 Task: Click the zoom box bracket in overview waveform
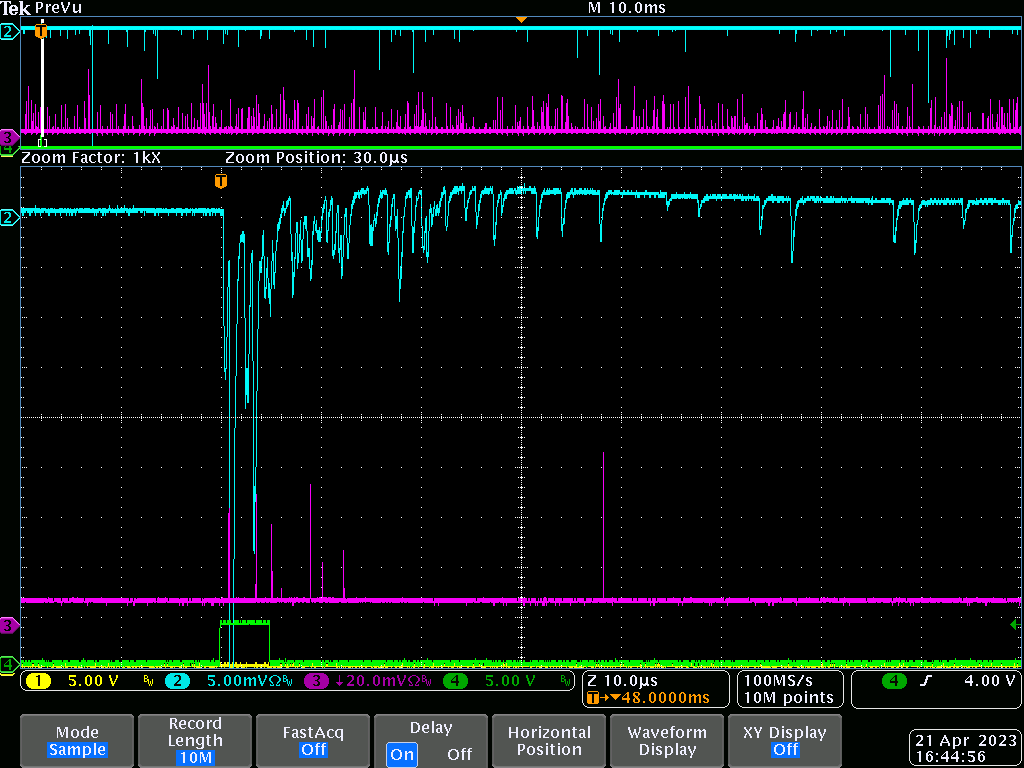click(42, 142)
